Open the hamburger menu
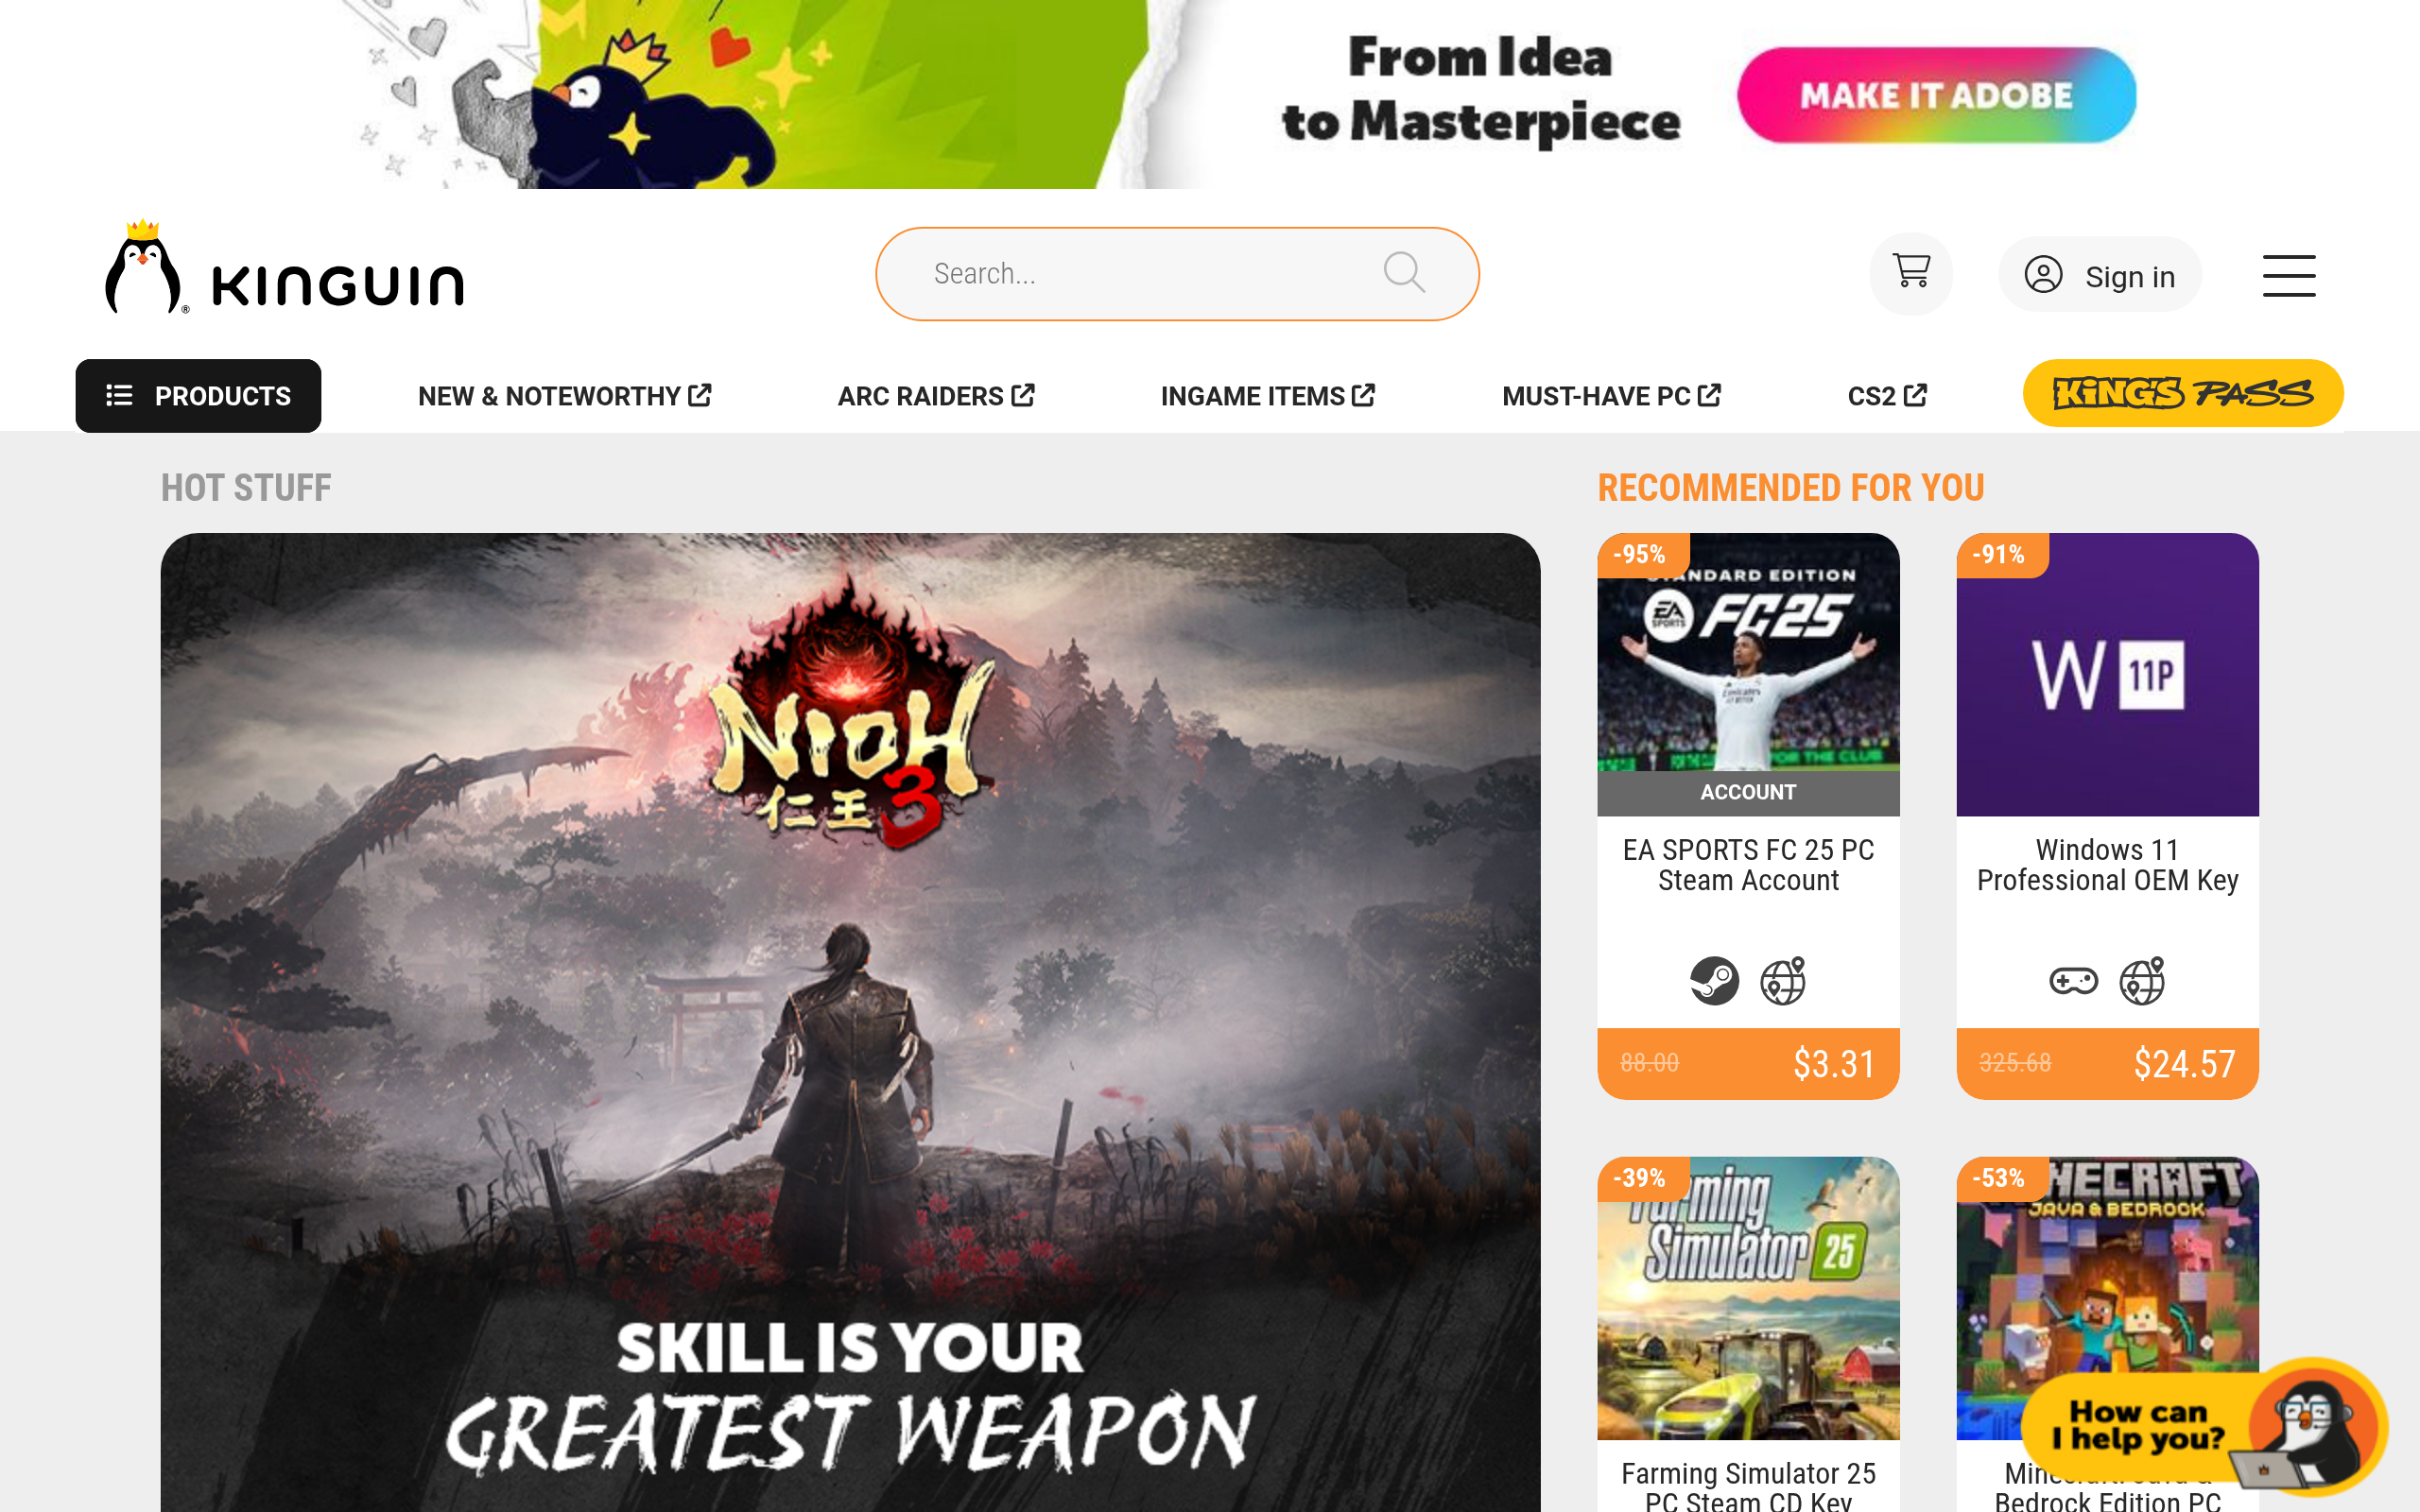Viewport: 2420px width, 1512px height. pos(2289,275)
